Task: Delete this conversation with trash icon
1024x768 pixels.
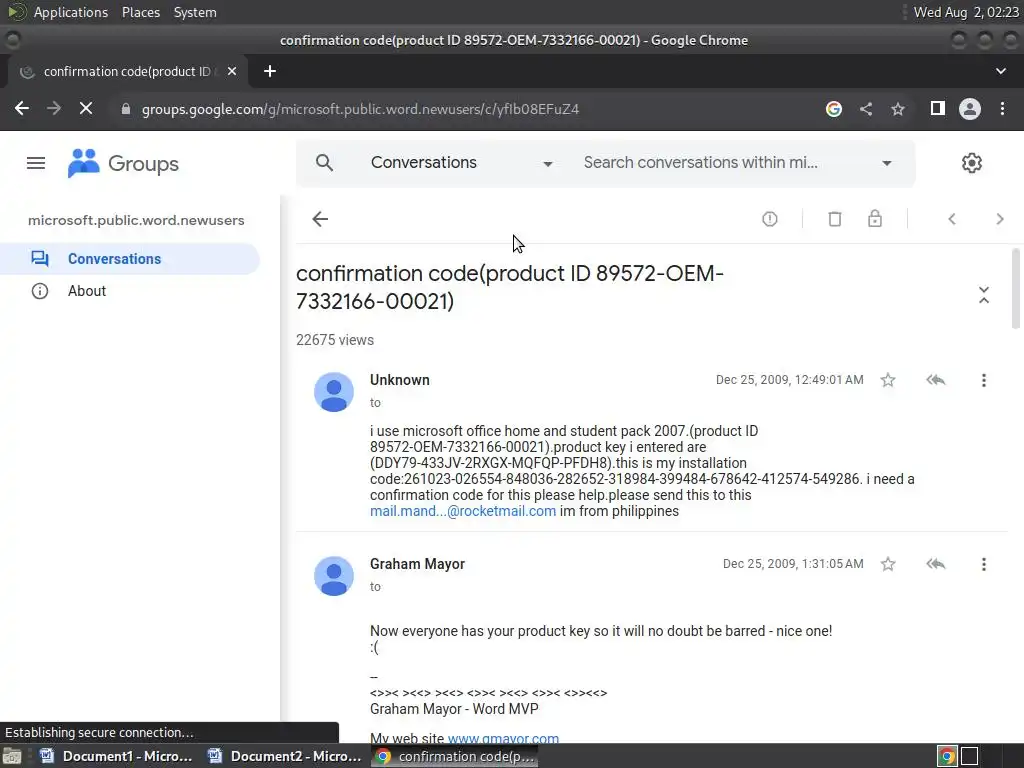Action: pos(835,219)
